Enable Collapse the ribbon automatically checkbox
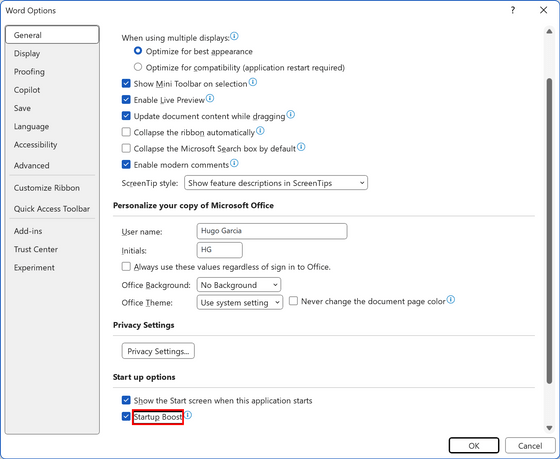Screen dimensions: 560x459 pyautogui.click(x=126, y=132)
